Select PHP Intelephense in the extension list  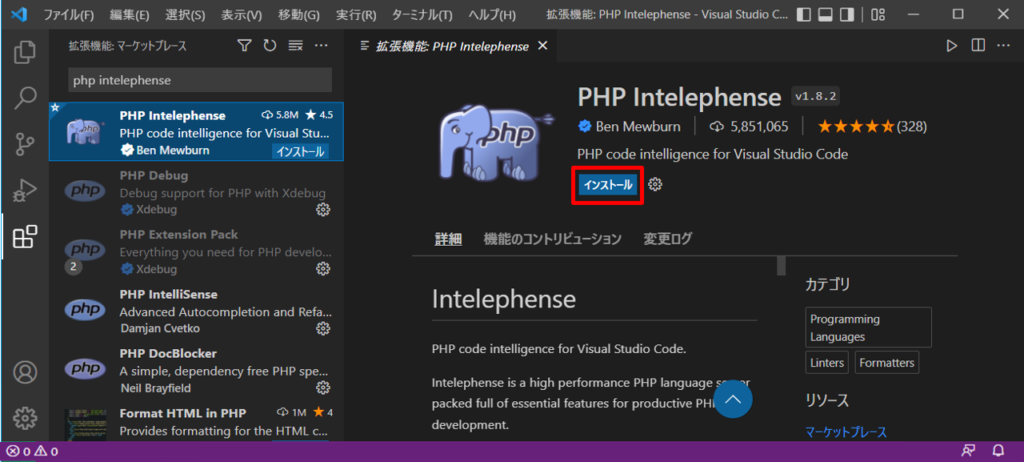(x=196, y=132)
